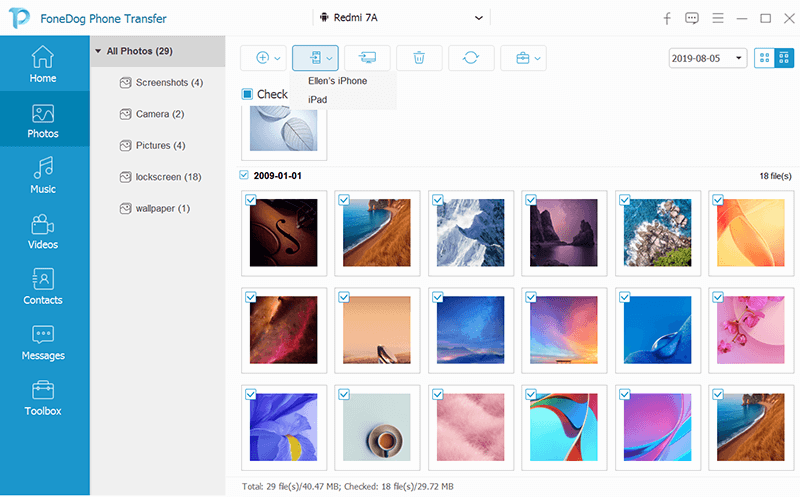Go to the Contacts section
Viewport: 800px width, 497px height.
tap(43, 286)
